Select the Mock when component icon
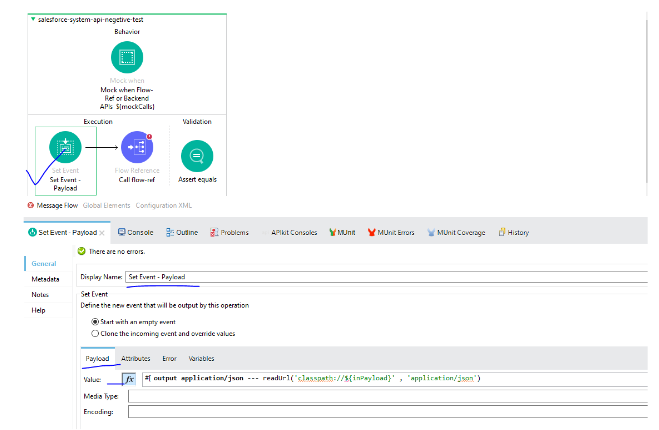Screen dimensions: 659x430 tap(127, 57)
